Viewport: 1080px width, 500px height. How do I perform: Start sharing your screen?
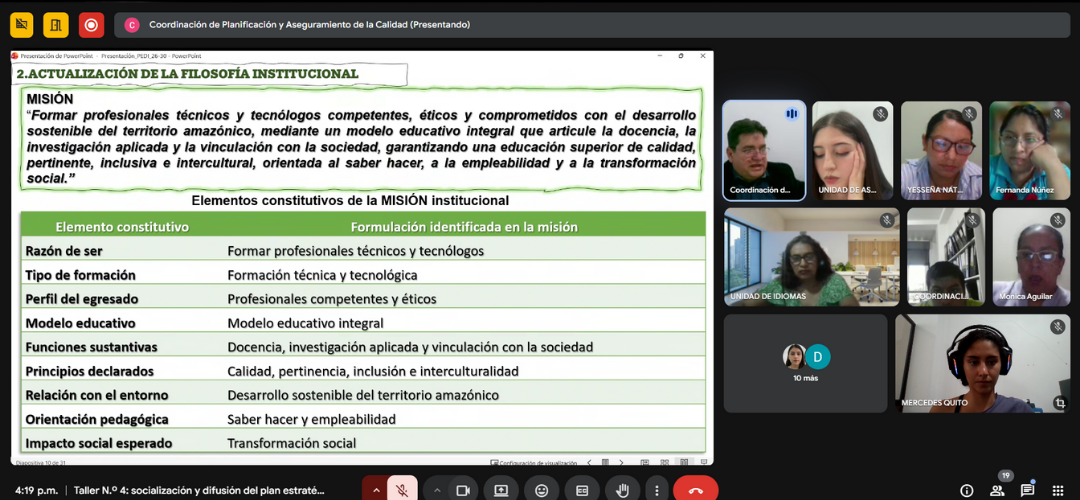(501, 490)
